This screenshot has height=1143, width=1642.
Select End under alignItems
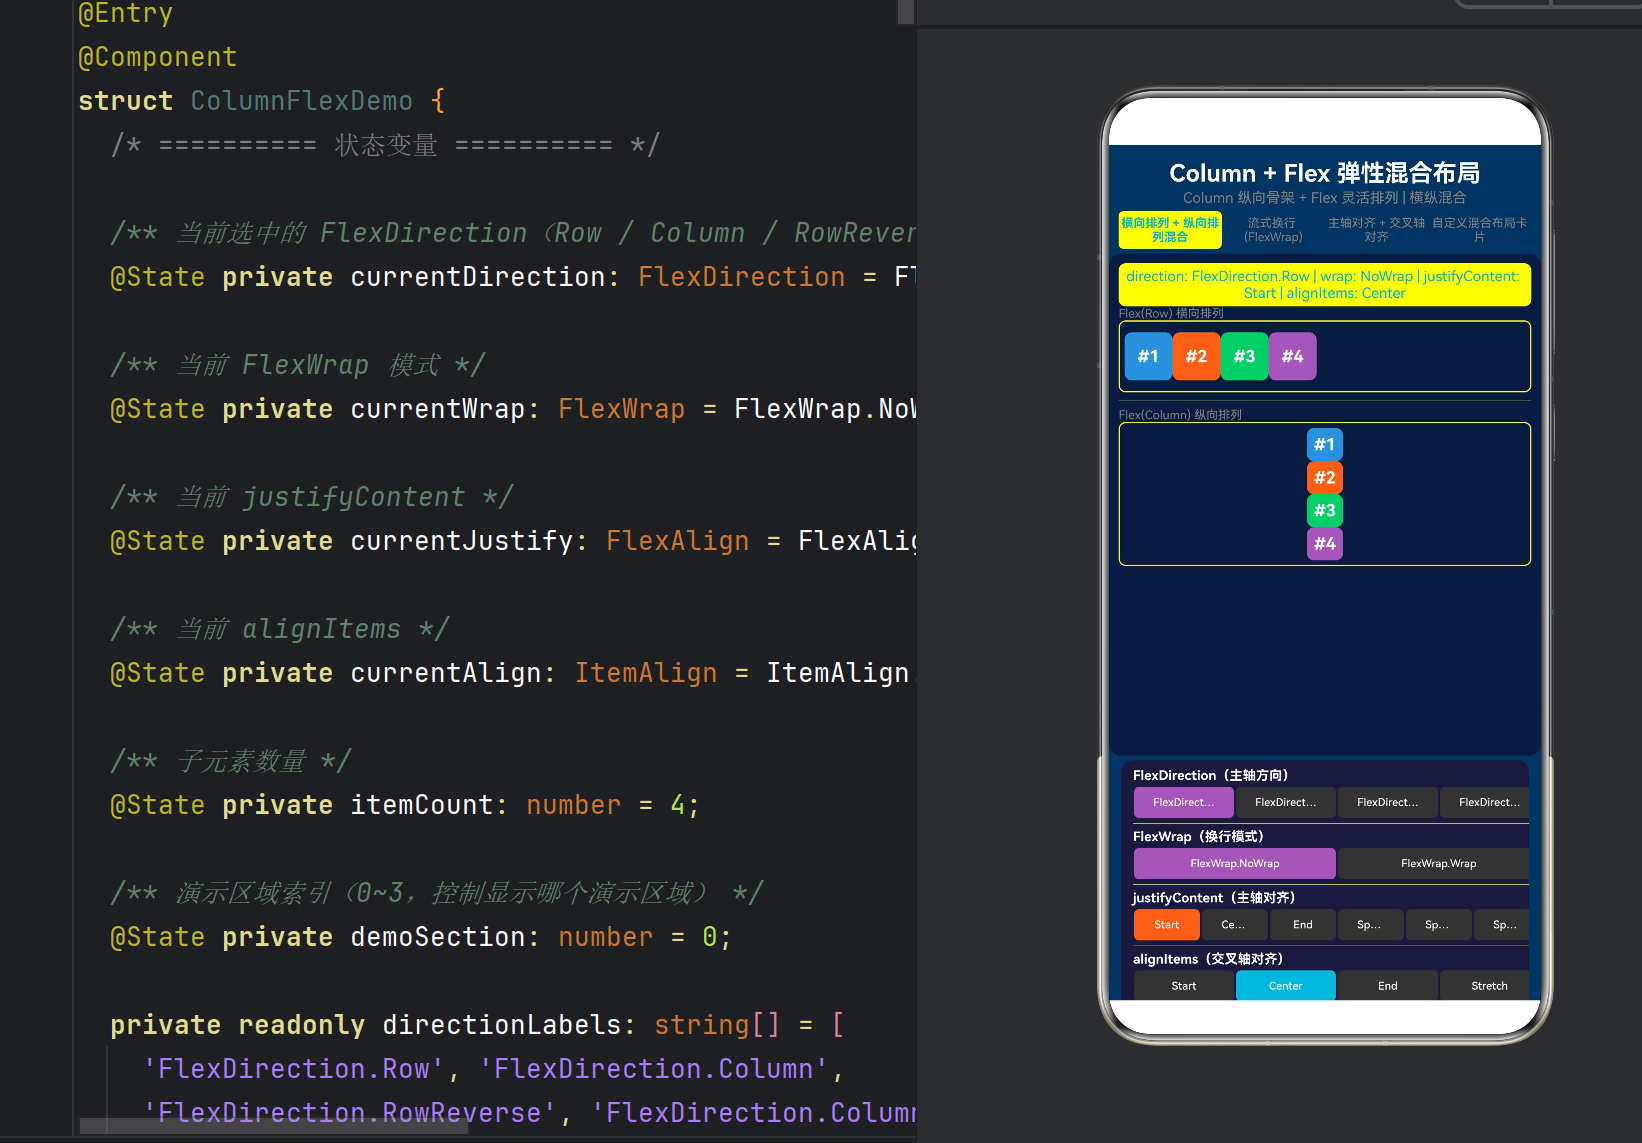tap(1387, 985)
